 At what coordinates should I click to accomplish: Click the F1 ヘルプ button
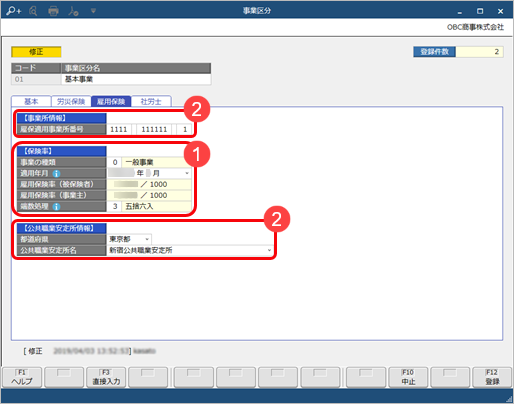[22, 377]
